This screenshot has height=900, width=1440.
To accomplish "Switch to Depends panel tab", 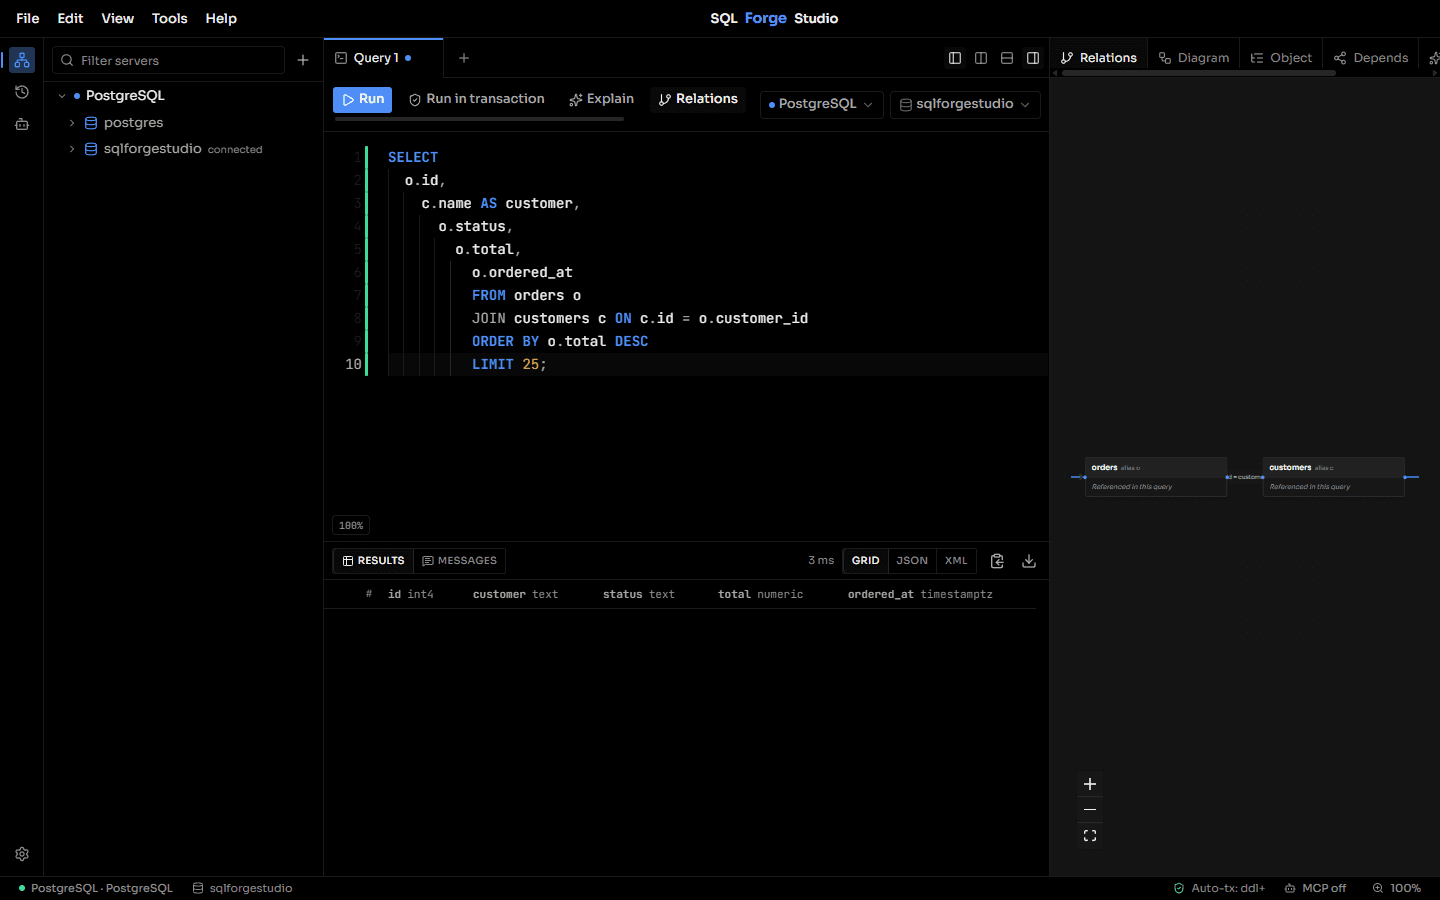I will pos(1371,58).
